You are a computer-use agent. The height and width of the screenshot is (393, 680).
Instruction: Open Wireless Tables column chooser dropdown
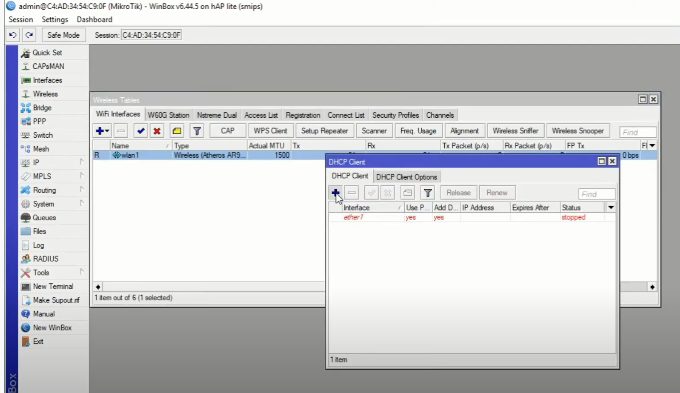[x=652, y=146]
